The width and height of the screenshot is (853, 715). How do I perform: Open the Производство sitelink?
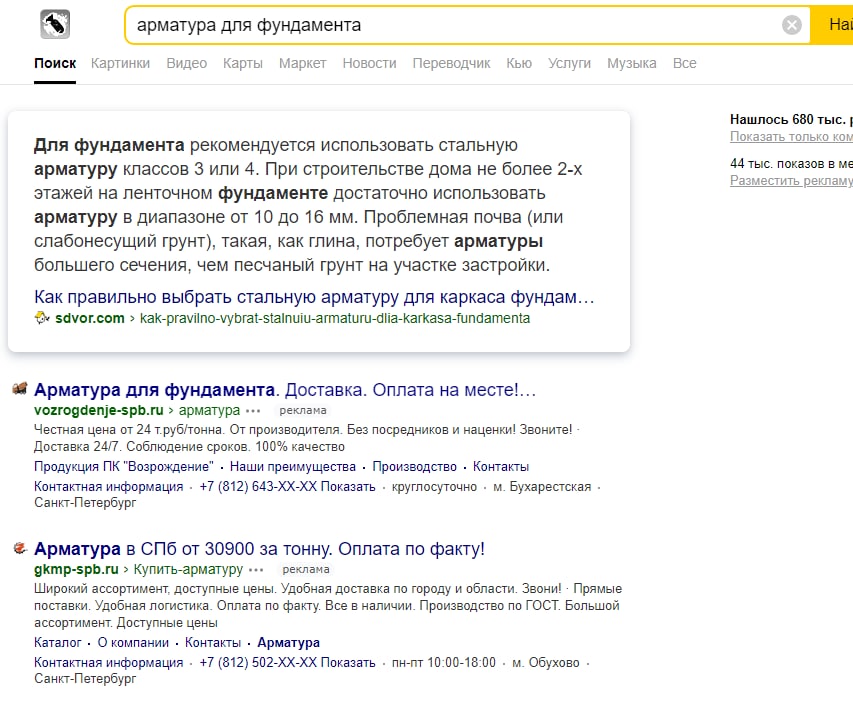[415, 466]
